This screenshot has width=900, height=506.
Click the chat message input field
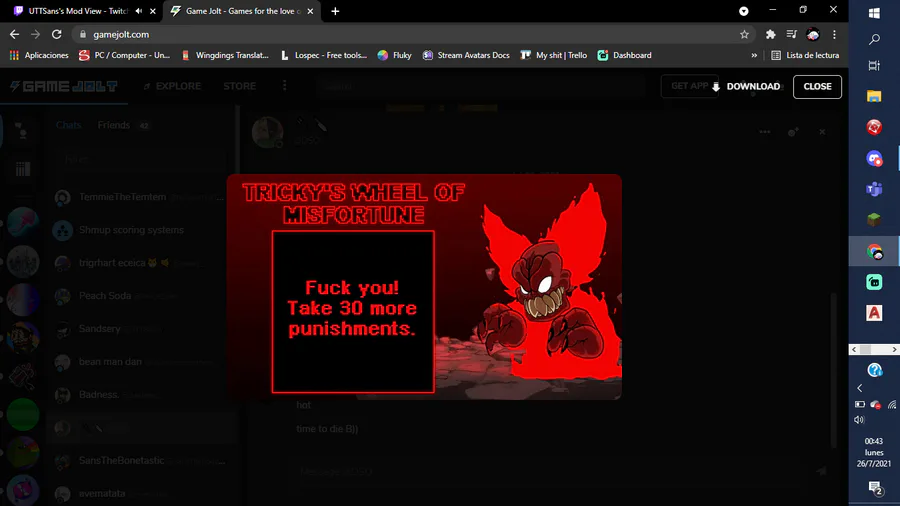click(x=551, y=471)
